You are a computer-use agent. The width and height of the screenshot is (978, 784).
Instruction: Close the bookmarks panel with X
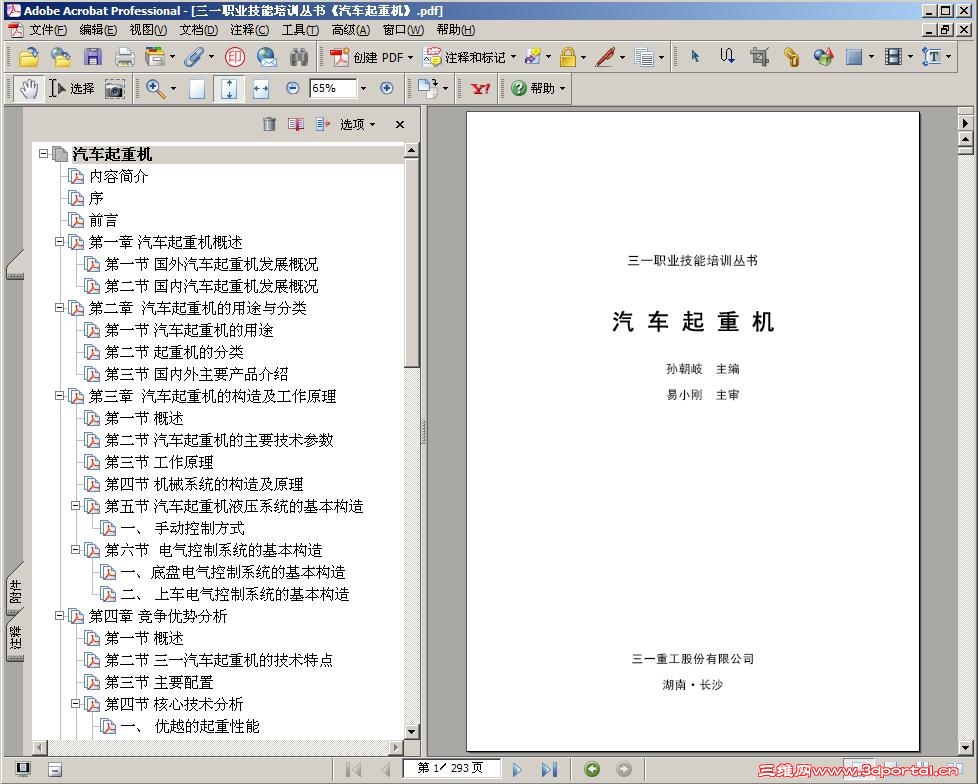click(x=400, y=124)
